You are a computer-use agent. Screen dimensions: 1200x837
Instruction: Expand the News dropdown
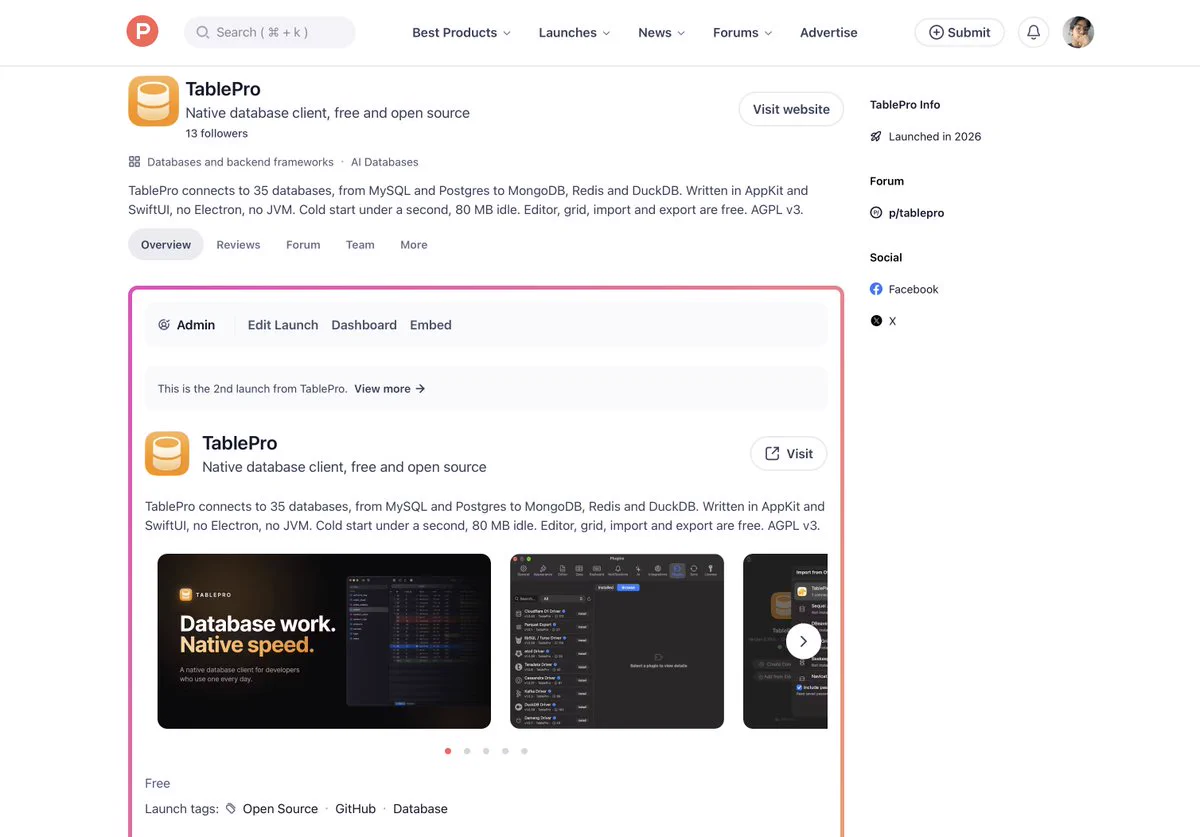point(662,32)
